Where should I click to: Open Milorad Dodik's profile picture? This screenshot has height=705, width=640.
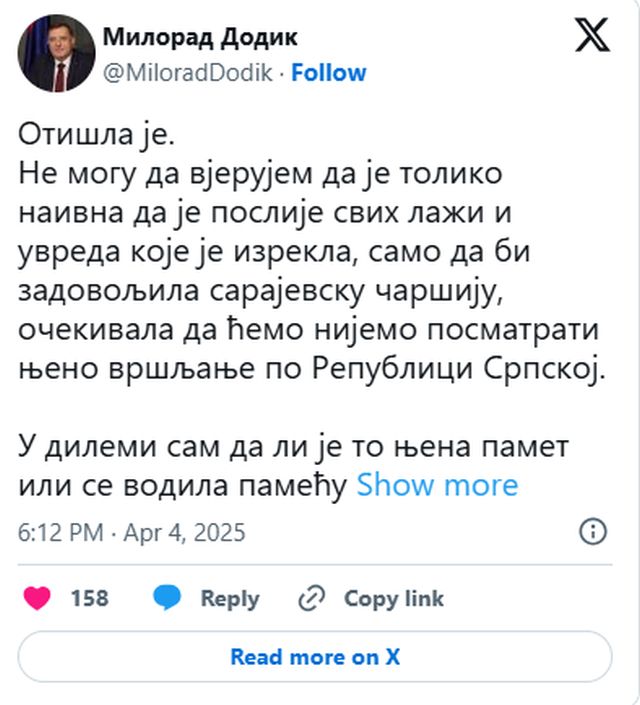coord(56,54)
